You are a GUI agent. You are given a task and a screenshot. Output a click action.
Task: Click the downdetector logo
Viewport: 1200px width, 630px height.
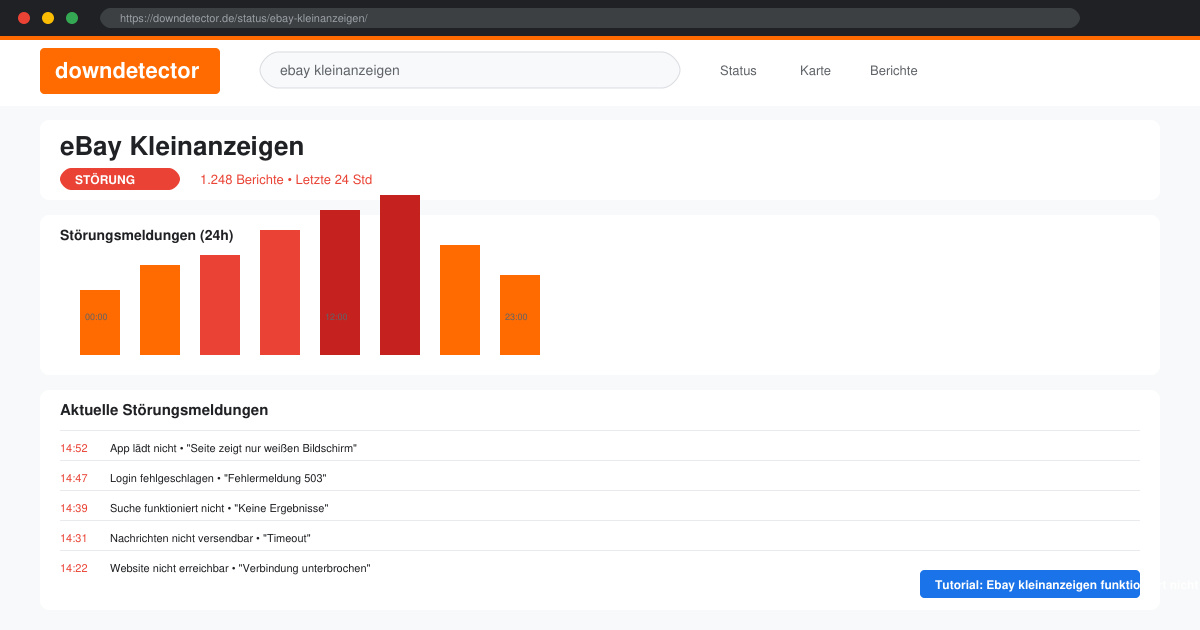(130, 71)
